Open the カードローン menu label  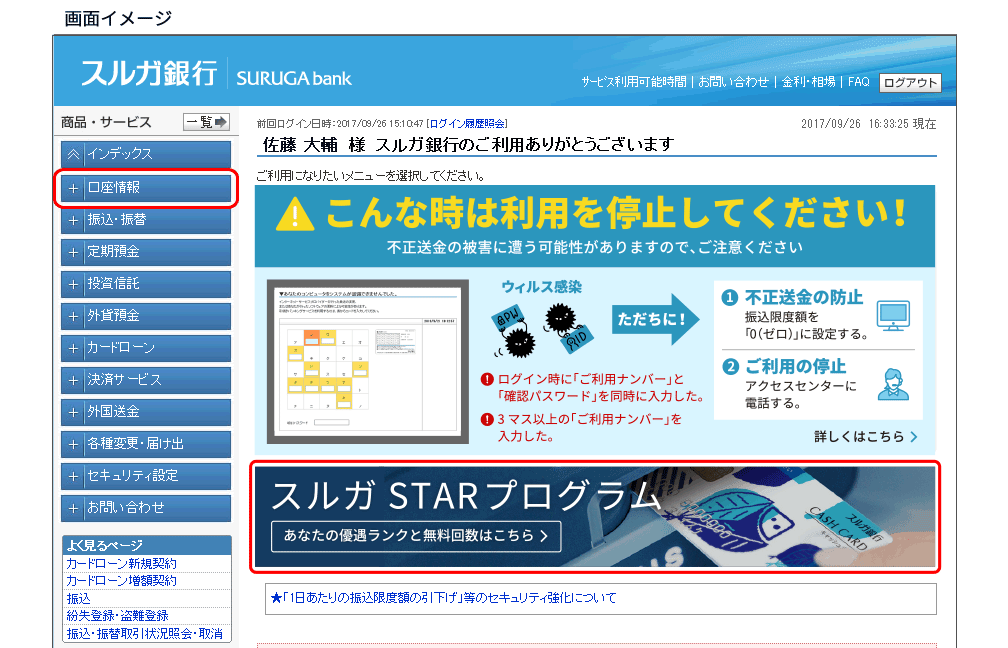(121, 348)
